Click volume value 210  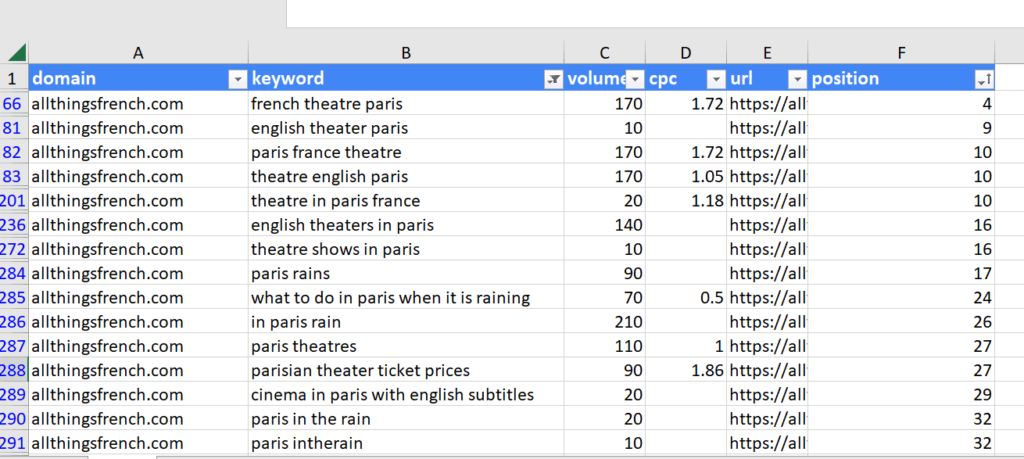click(x=604, y=322)
